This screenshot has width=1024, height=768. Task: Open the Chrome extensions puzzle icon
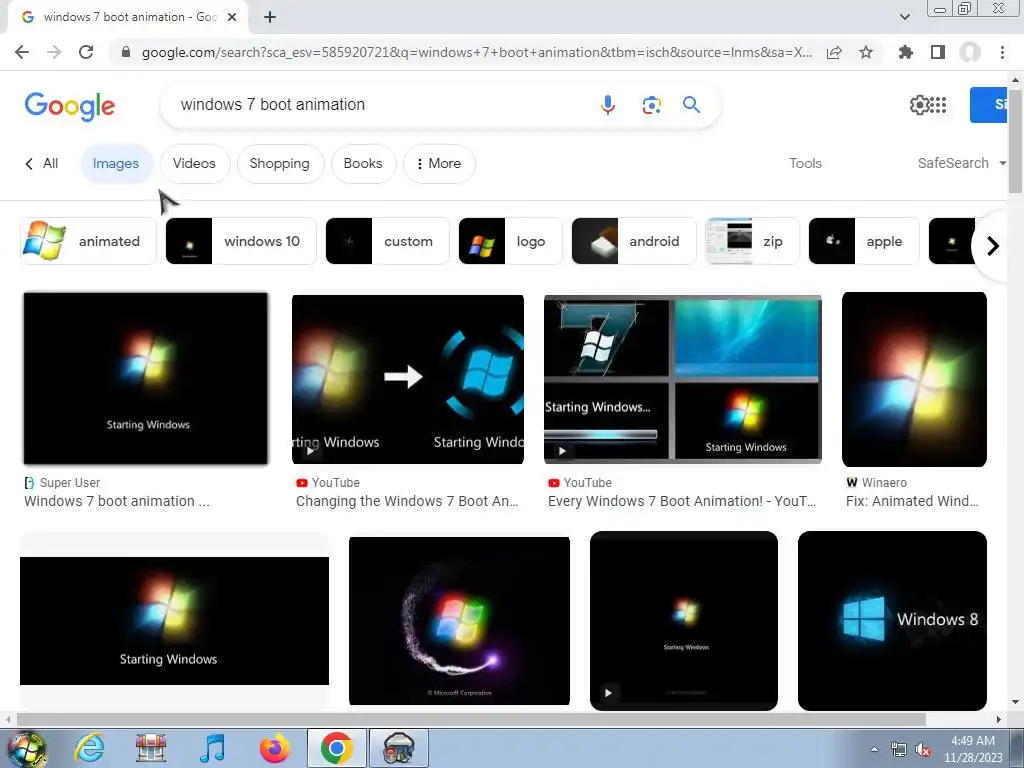(906, 52)
